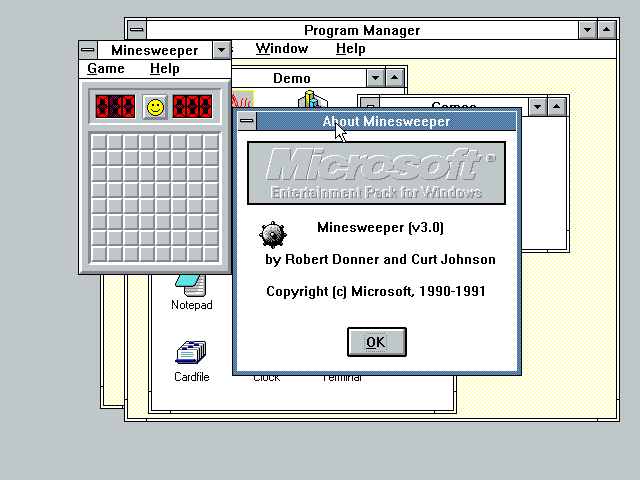Open the Window menu in Program Manager
The height and width of the screenshot is (480, 640).
point(282,49)
